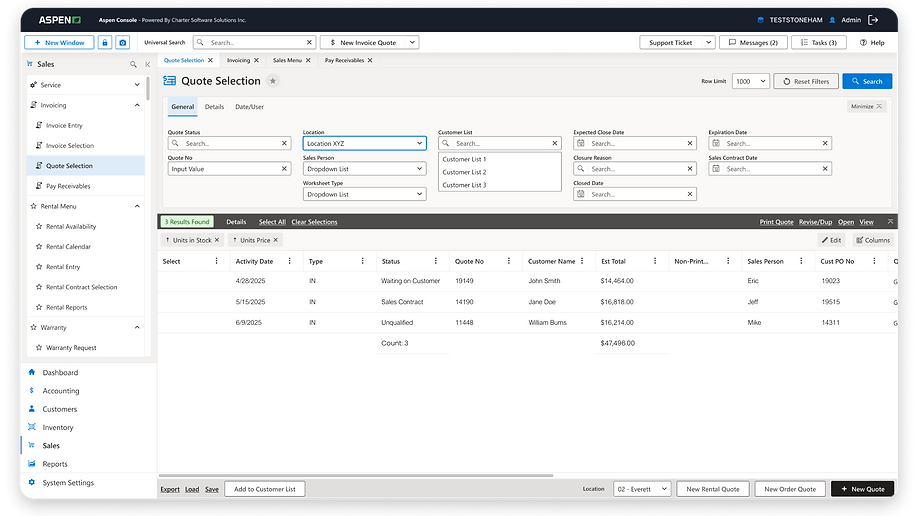Open Est Total column options menu
The width and height of the screenshot is (918, 516).
655,261
